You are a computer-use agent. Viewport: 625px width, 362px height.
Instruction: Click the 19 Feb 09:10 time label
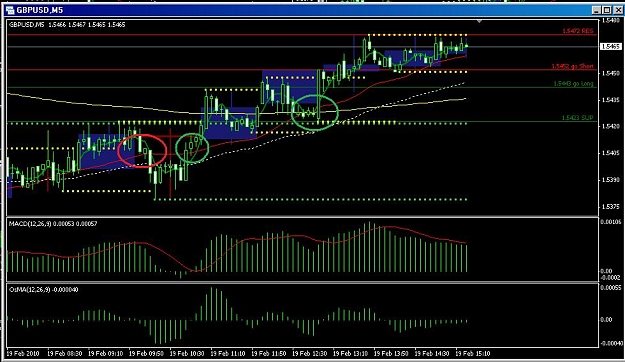(x=106, y=353)
